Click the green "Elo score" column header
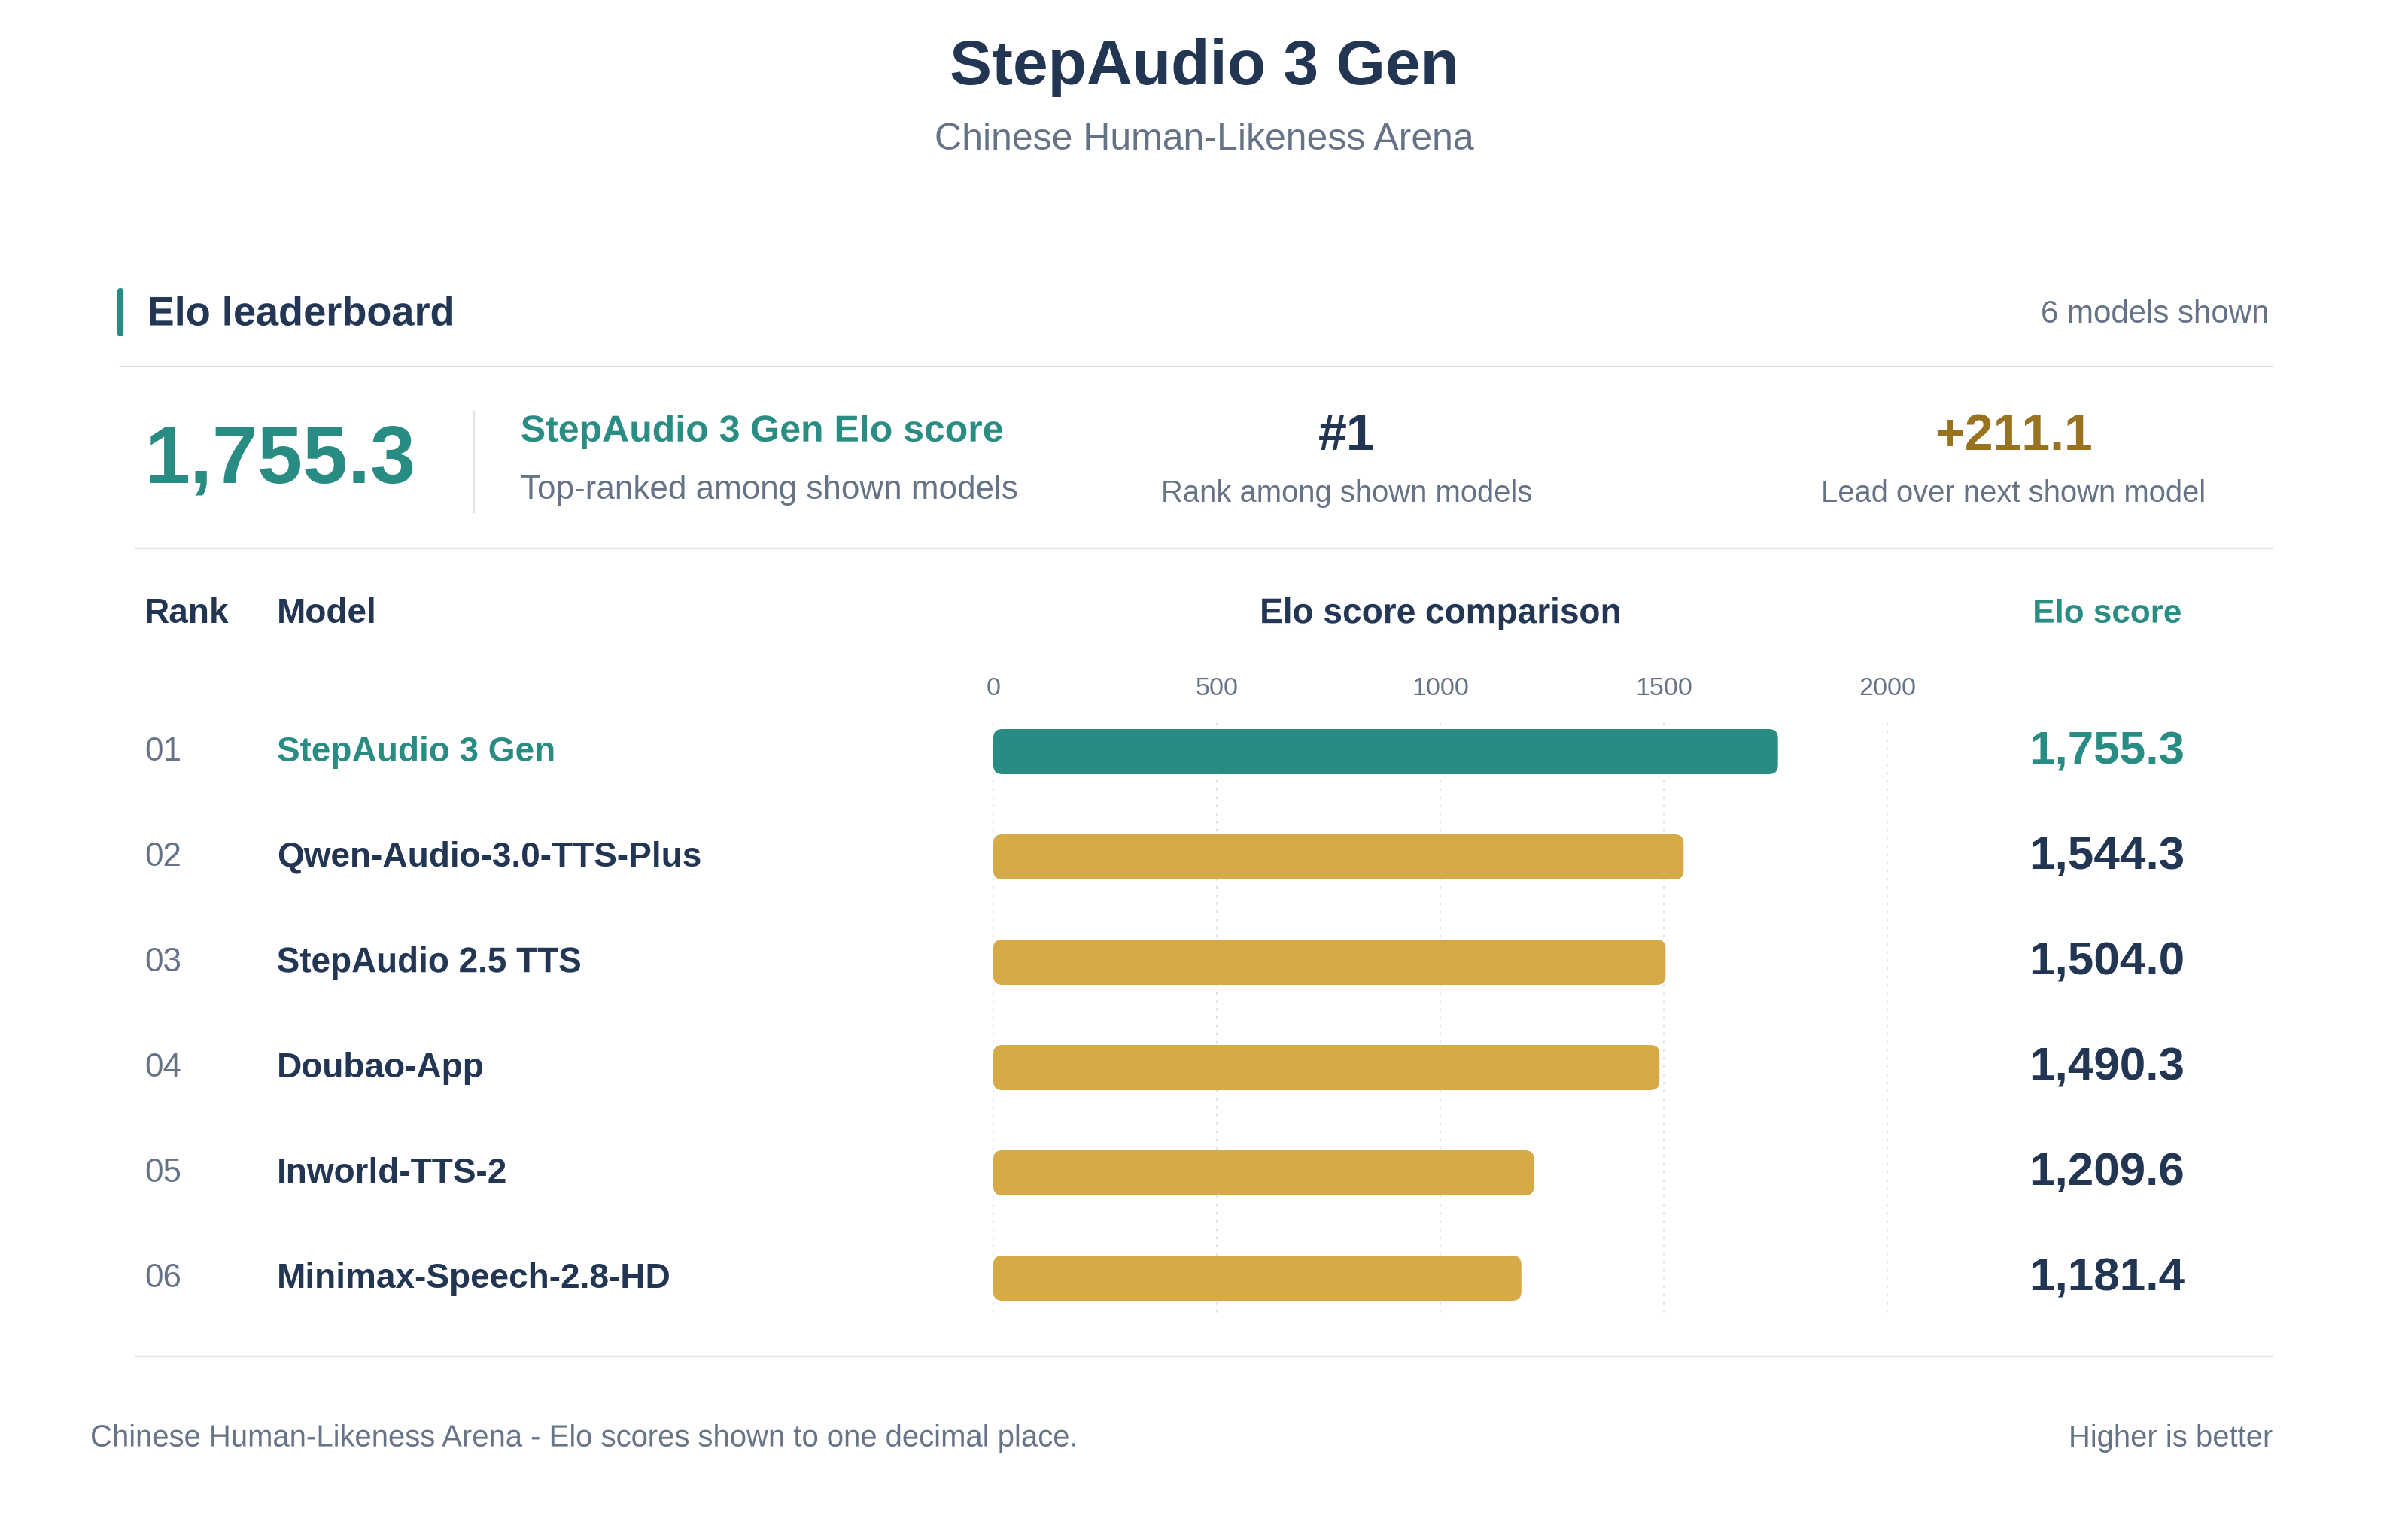 click(2107, 611)
